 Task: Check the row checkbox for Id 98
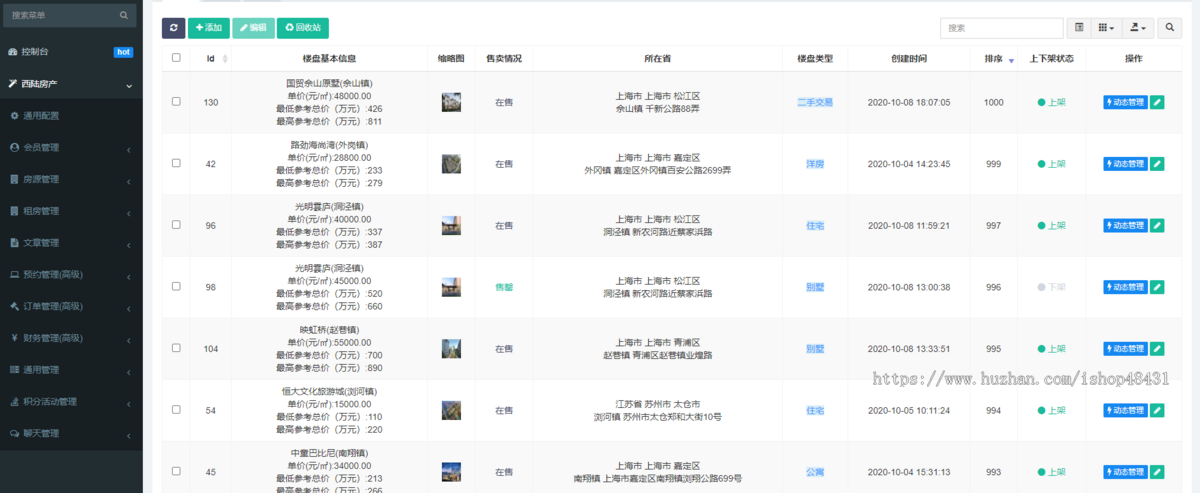176,287
